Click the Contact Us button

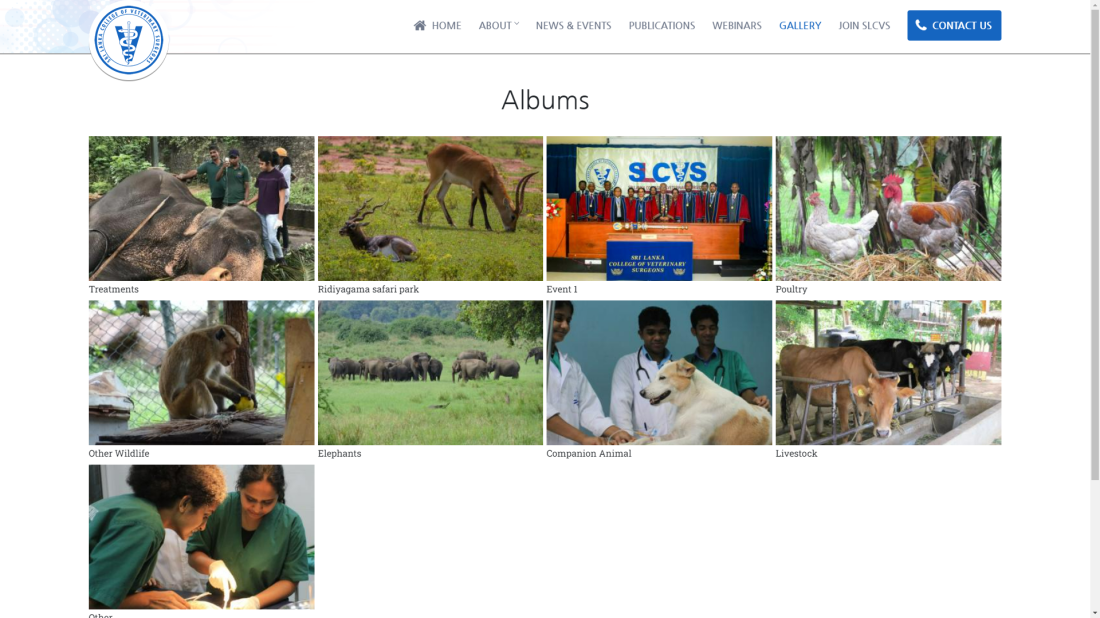[954, 25]
